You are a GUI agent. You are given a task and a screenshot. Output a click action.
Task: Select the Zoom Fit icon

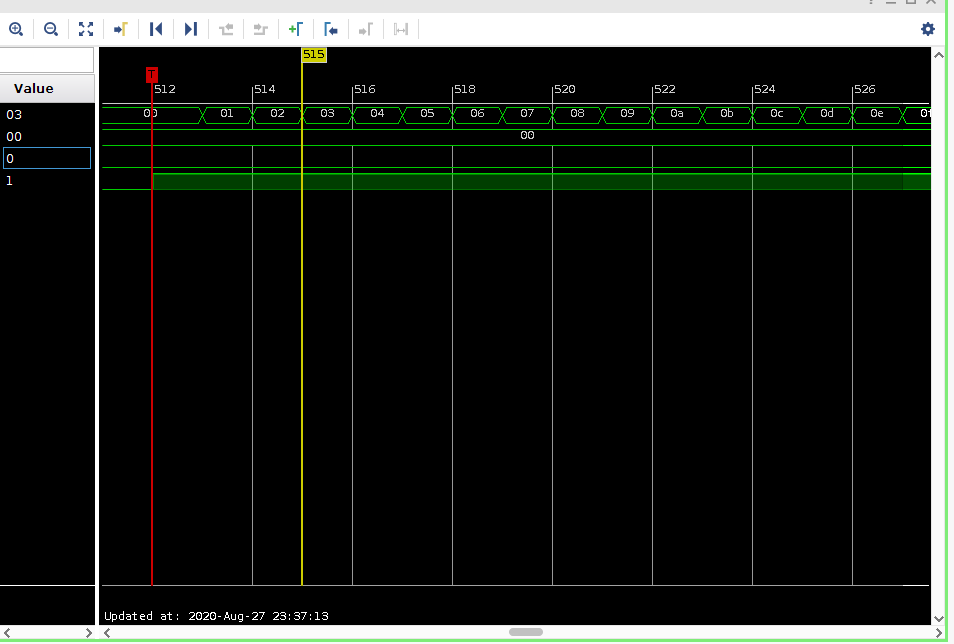86,29
